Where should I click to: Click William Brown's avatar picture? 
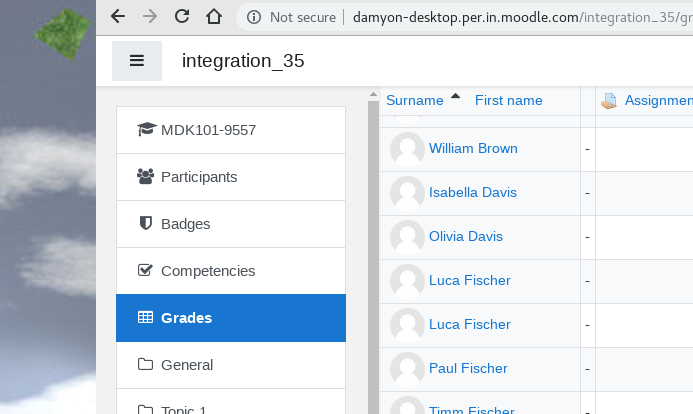407,149
